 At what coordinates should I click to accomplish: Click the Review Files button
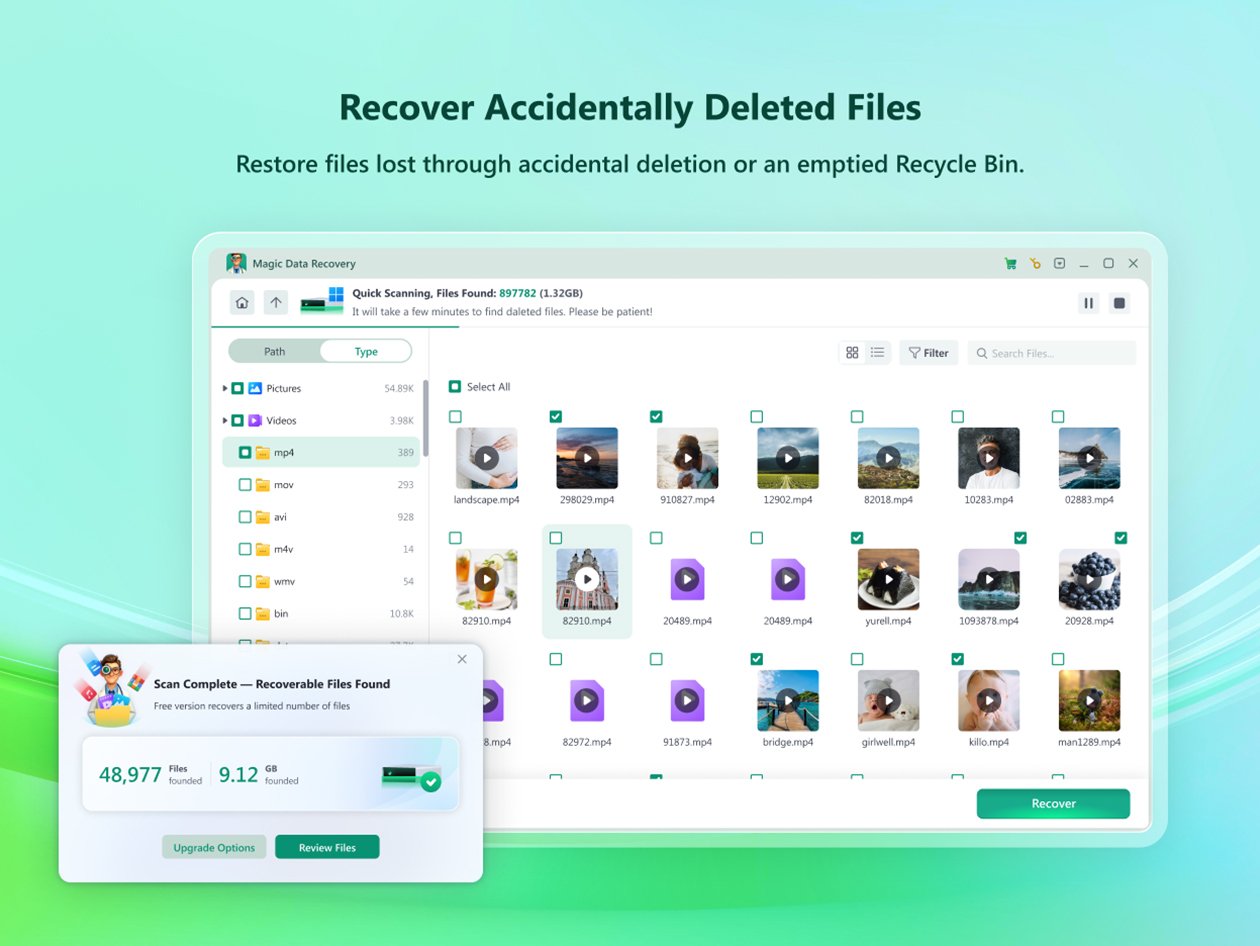click(x=327, y=847)
